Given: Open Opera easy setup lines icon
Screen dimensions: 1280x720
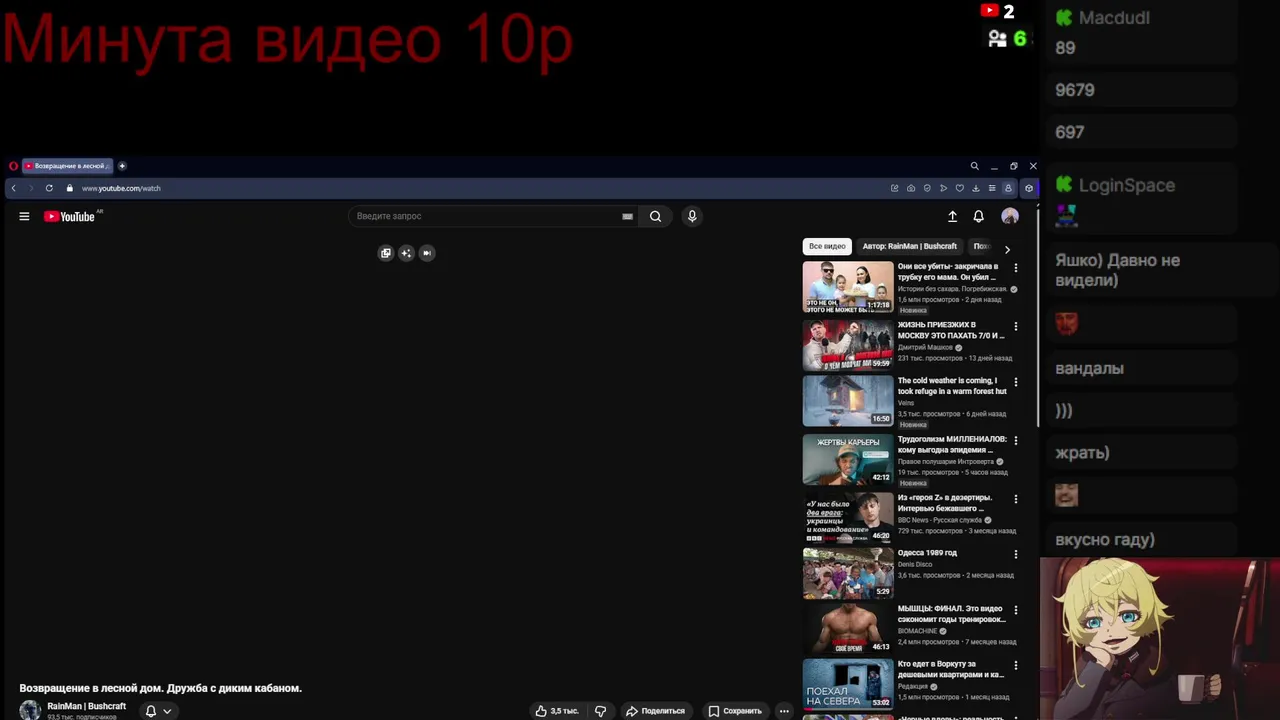Looking at the screenshot, I should coord(992,188).
